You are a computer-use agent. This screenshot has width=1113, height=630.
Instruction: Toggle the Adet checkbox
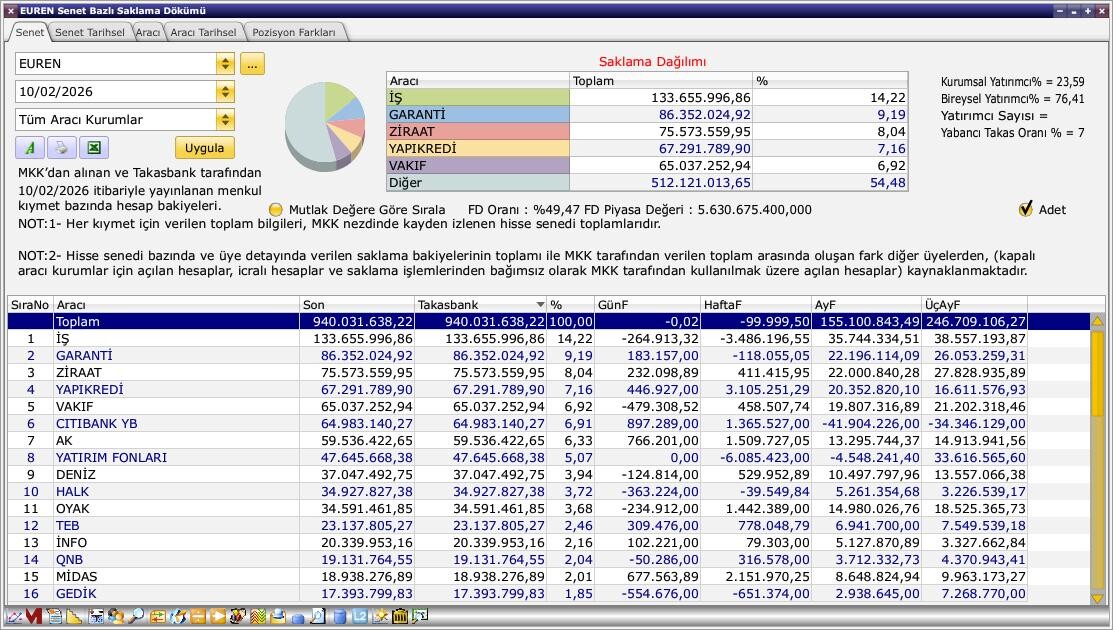pyautogui.click(x=1025, y=209)
